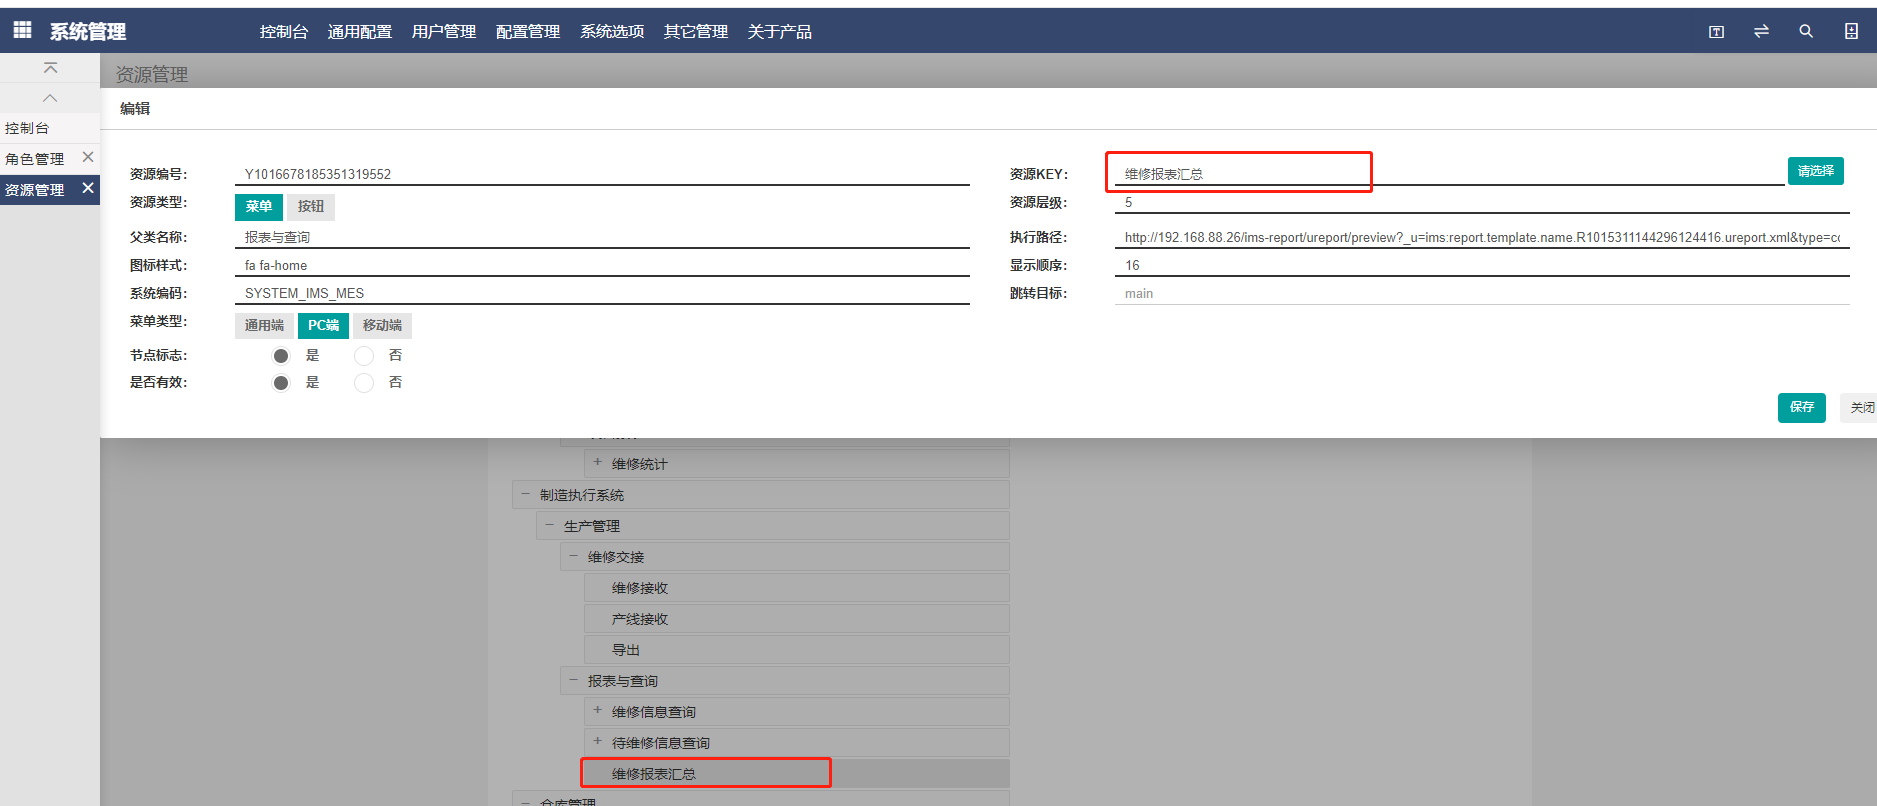Image resolution: width=1877 pixels, height=806 pixels.
Task: Set 节点标志 to 是
Action: point(281,356)
